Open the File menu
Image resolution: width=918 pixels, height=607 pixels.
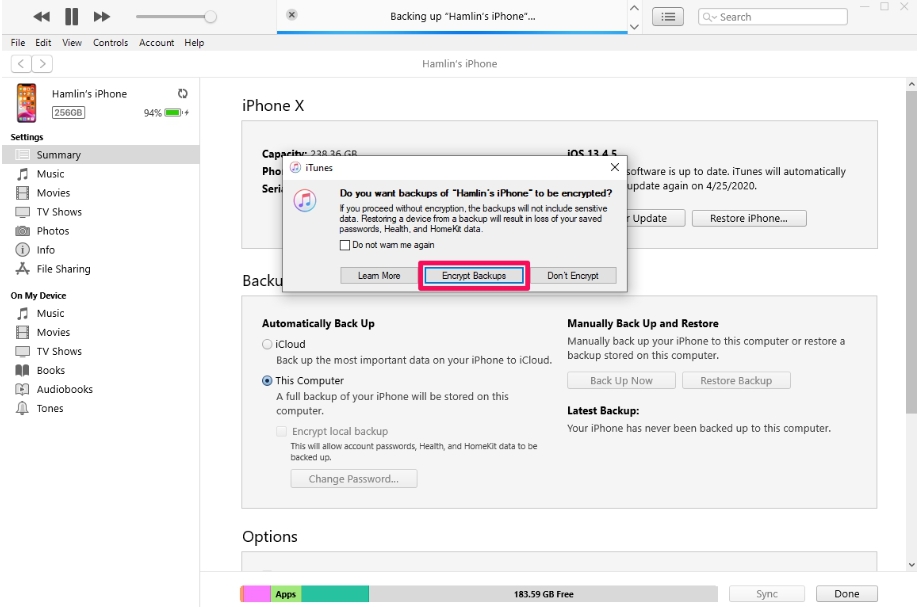click(x=18, y=43)
